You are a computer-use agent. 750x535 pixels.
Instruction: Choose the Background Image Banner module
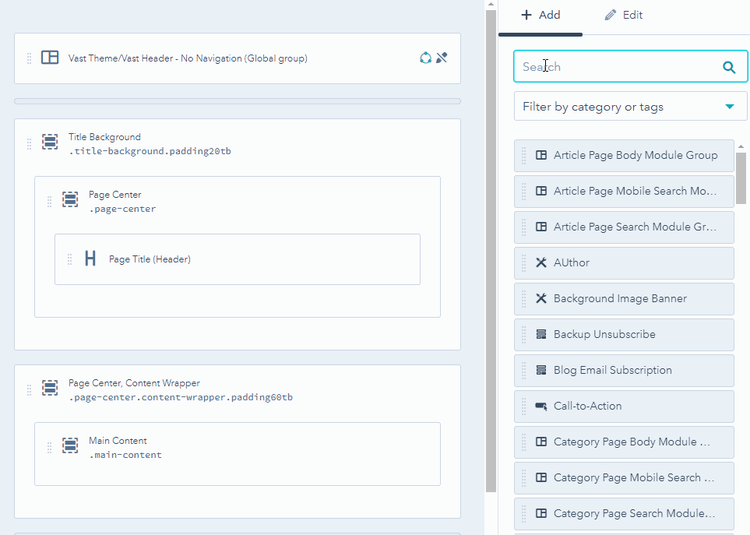coord(620,298)
